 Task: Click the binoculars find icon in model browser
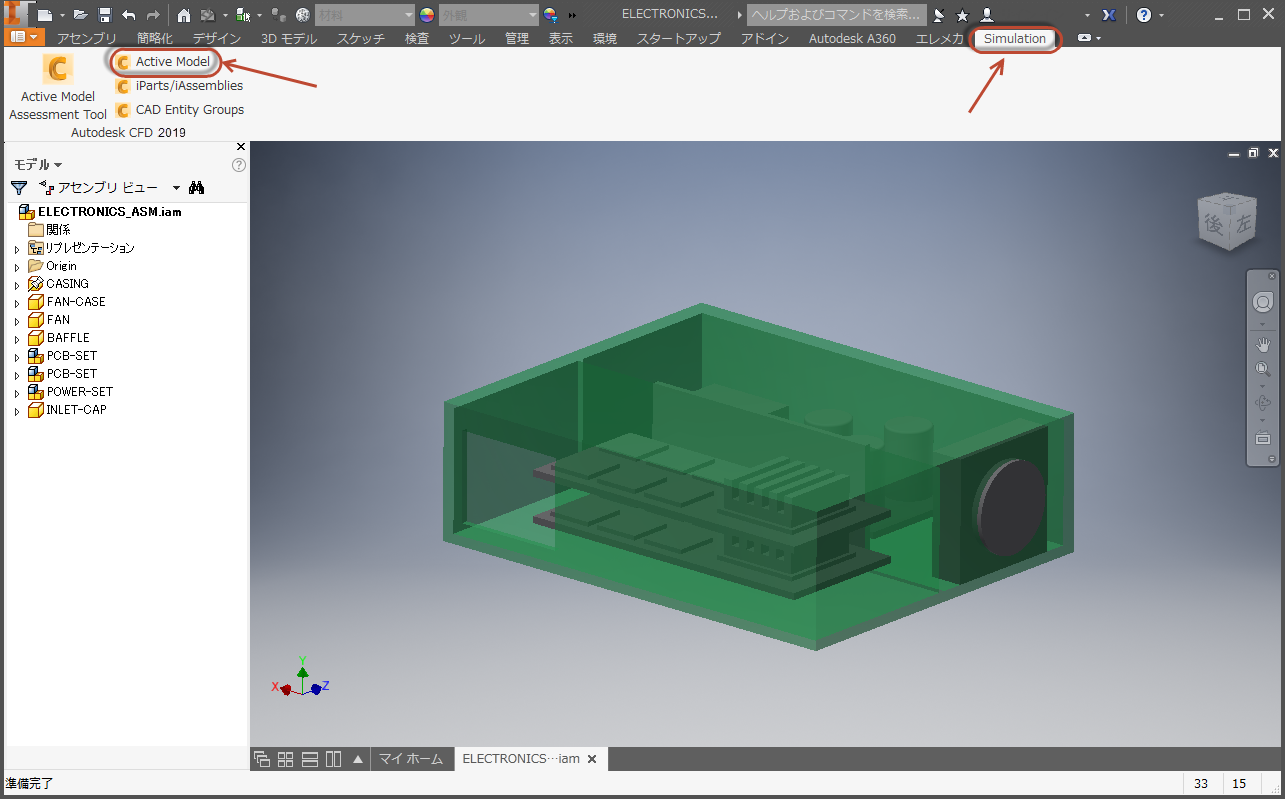(x=196, y=187)
